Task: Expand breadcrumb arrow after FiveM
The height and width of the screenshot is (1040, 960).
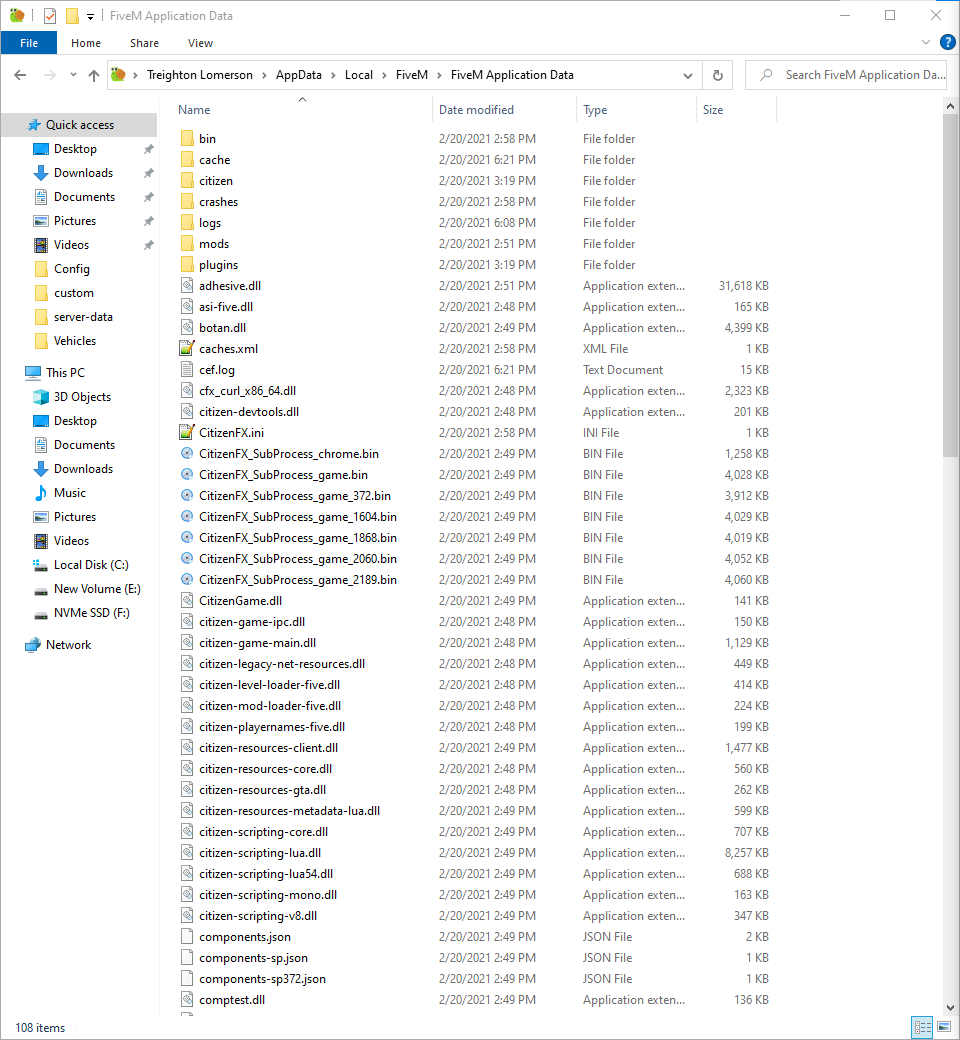Action: coord(439,75)
